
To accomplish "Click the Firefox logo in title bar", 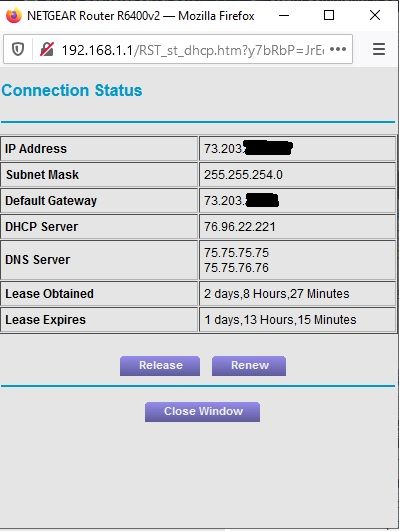I will (14, 16).
